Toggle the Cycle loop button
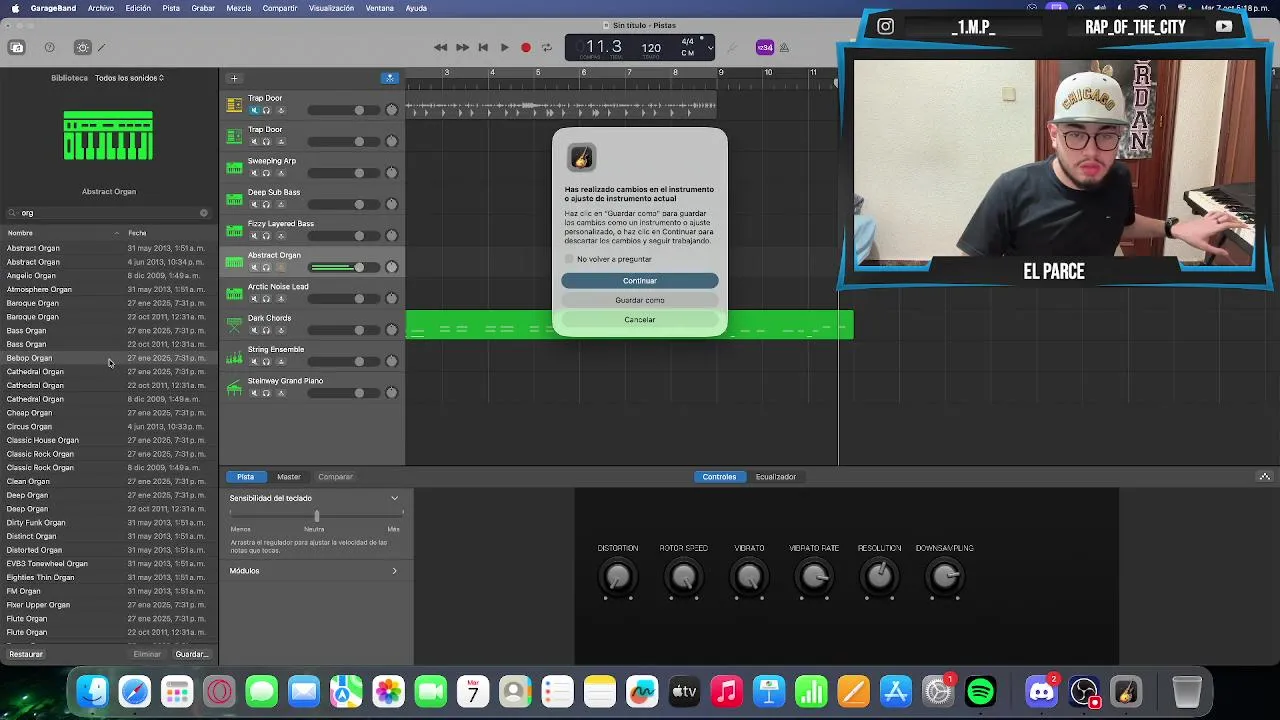This screenshot has width=1280, height=720. tap(546, 47)
